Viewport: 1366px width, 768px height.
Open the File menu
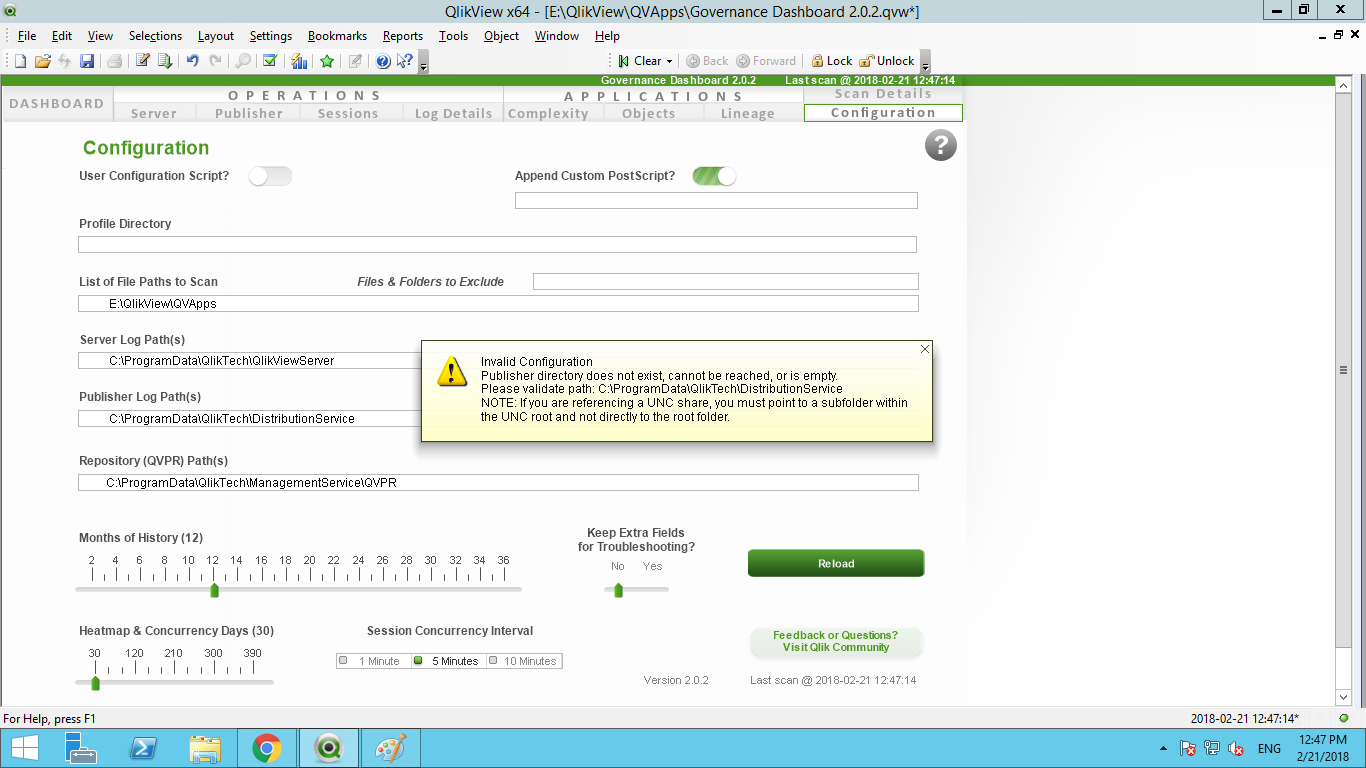coord(27,36)
